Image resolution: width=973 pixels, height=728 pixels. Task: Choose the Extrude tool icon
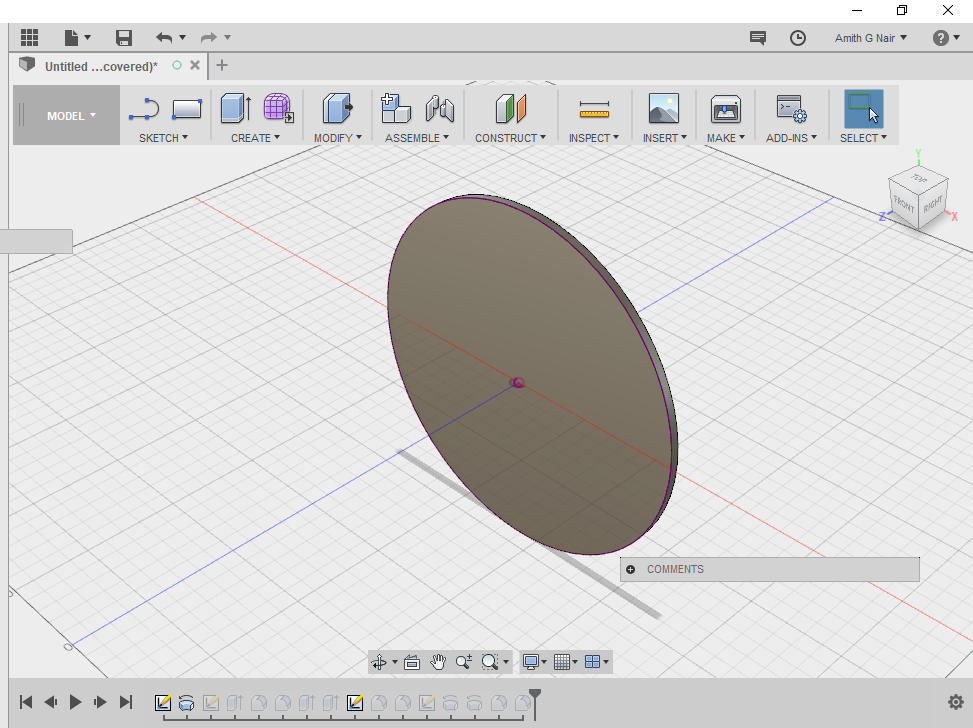pos(236,108)
